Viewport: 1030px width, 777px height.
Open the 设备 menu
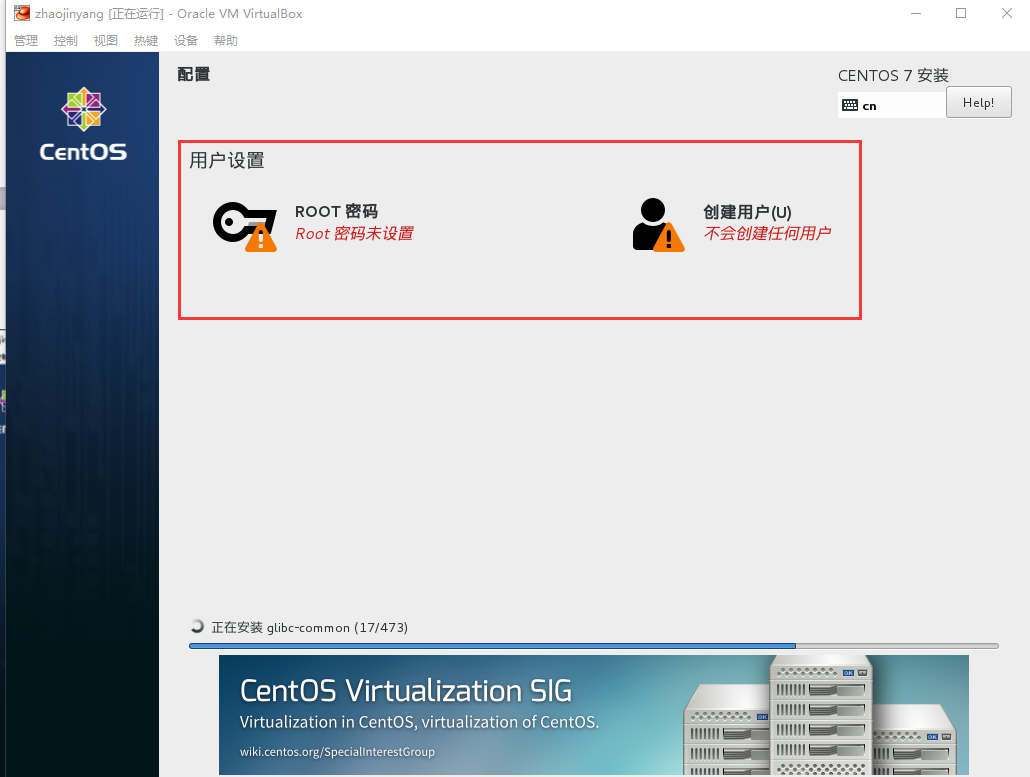pos(186,41)
